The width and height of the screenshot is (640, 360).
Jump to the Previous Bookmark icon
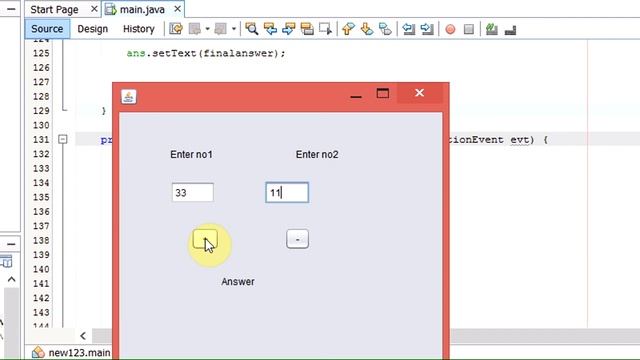[x=348, y=29]
